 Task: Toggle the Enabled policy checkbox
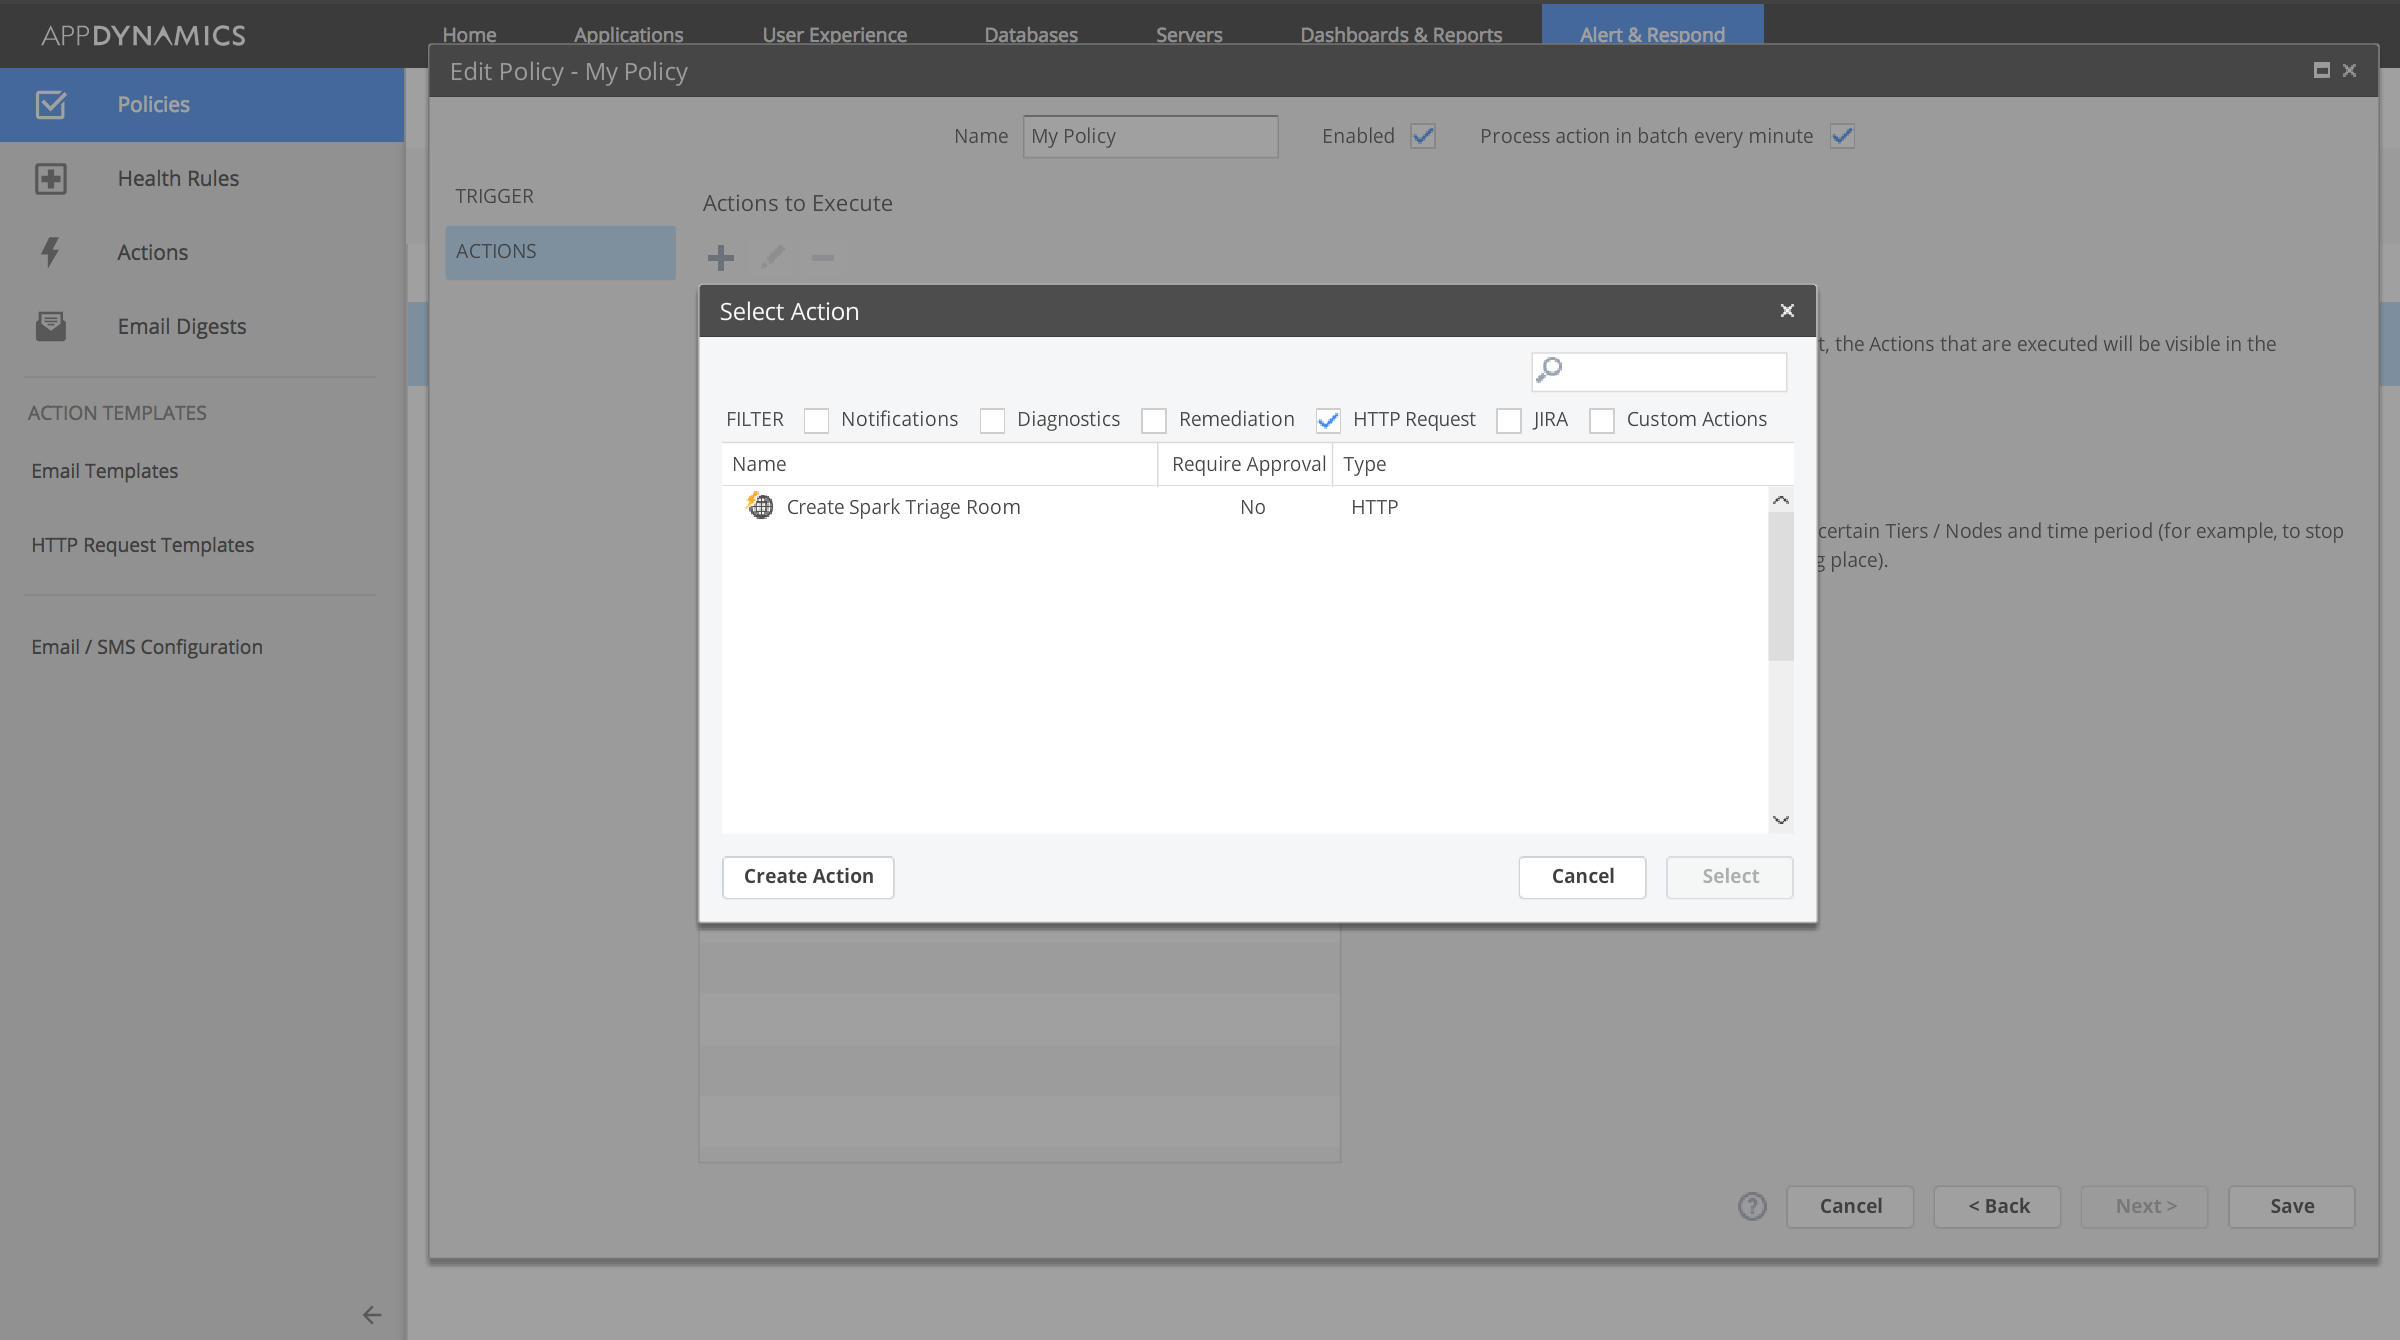(x=1423, y=135)
